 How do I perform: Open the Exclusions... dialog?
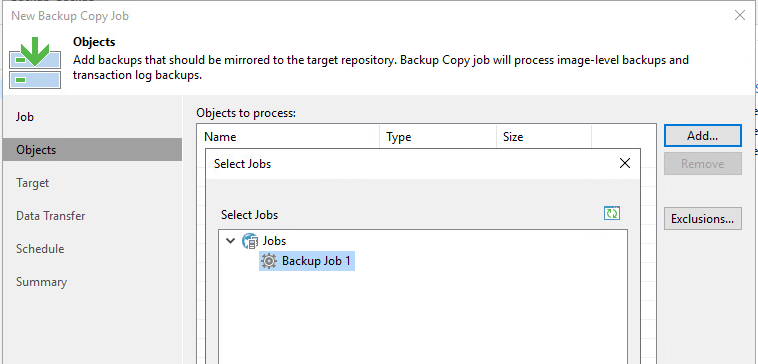(702, 218)
